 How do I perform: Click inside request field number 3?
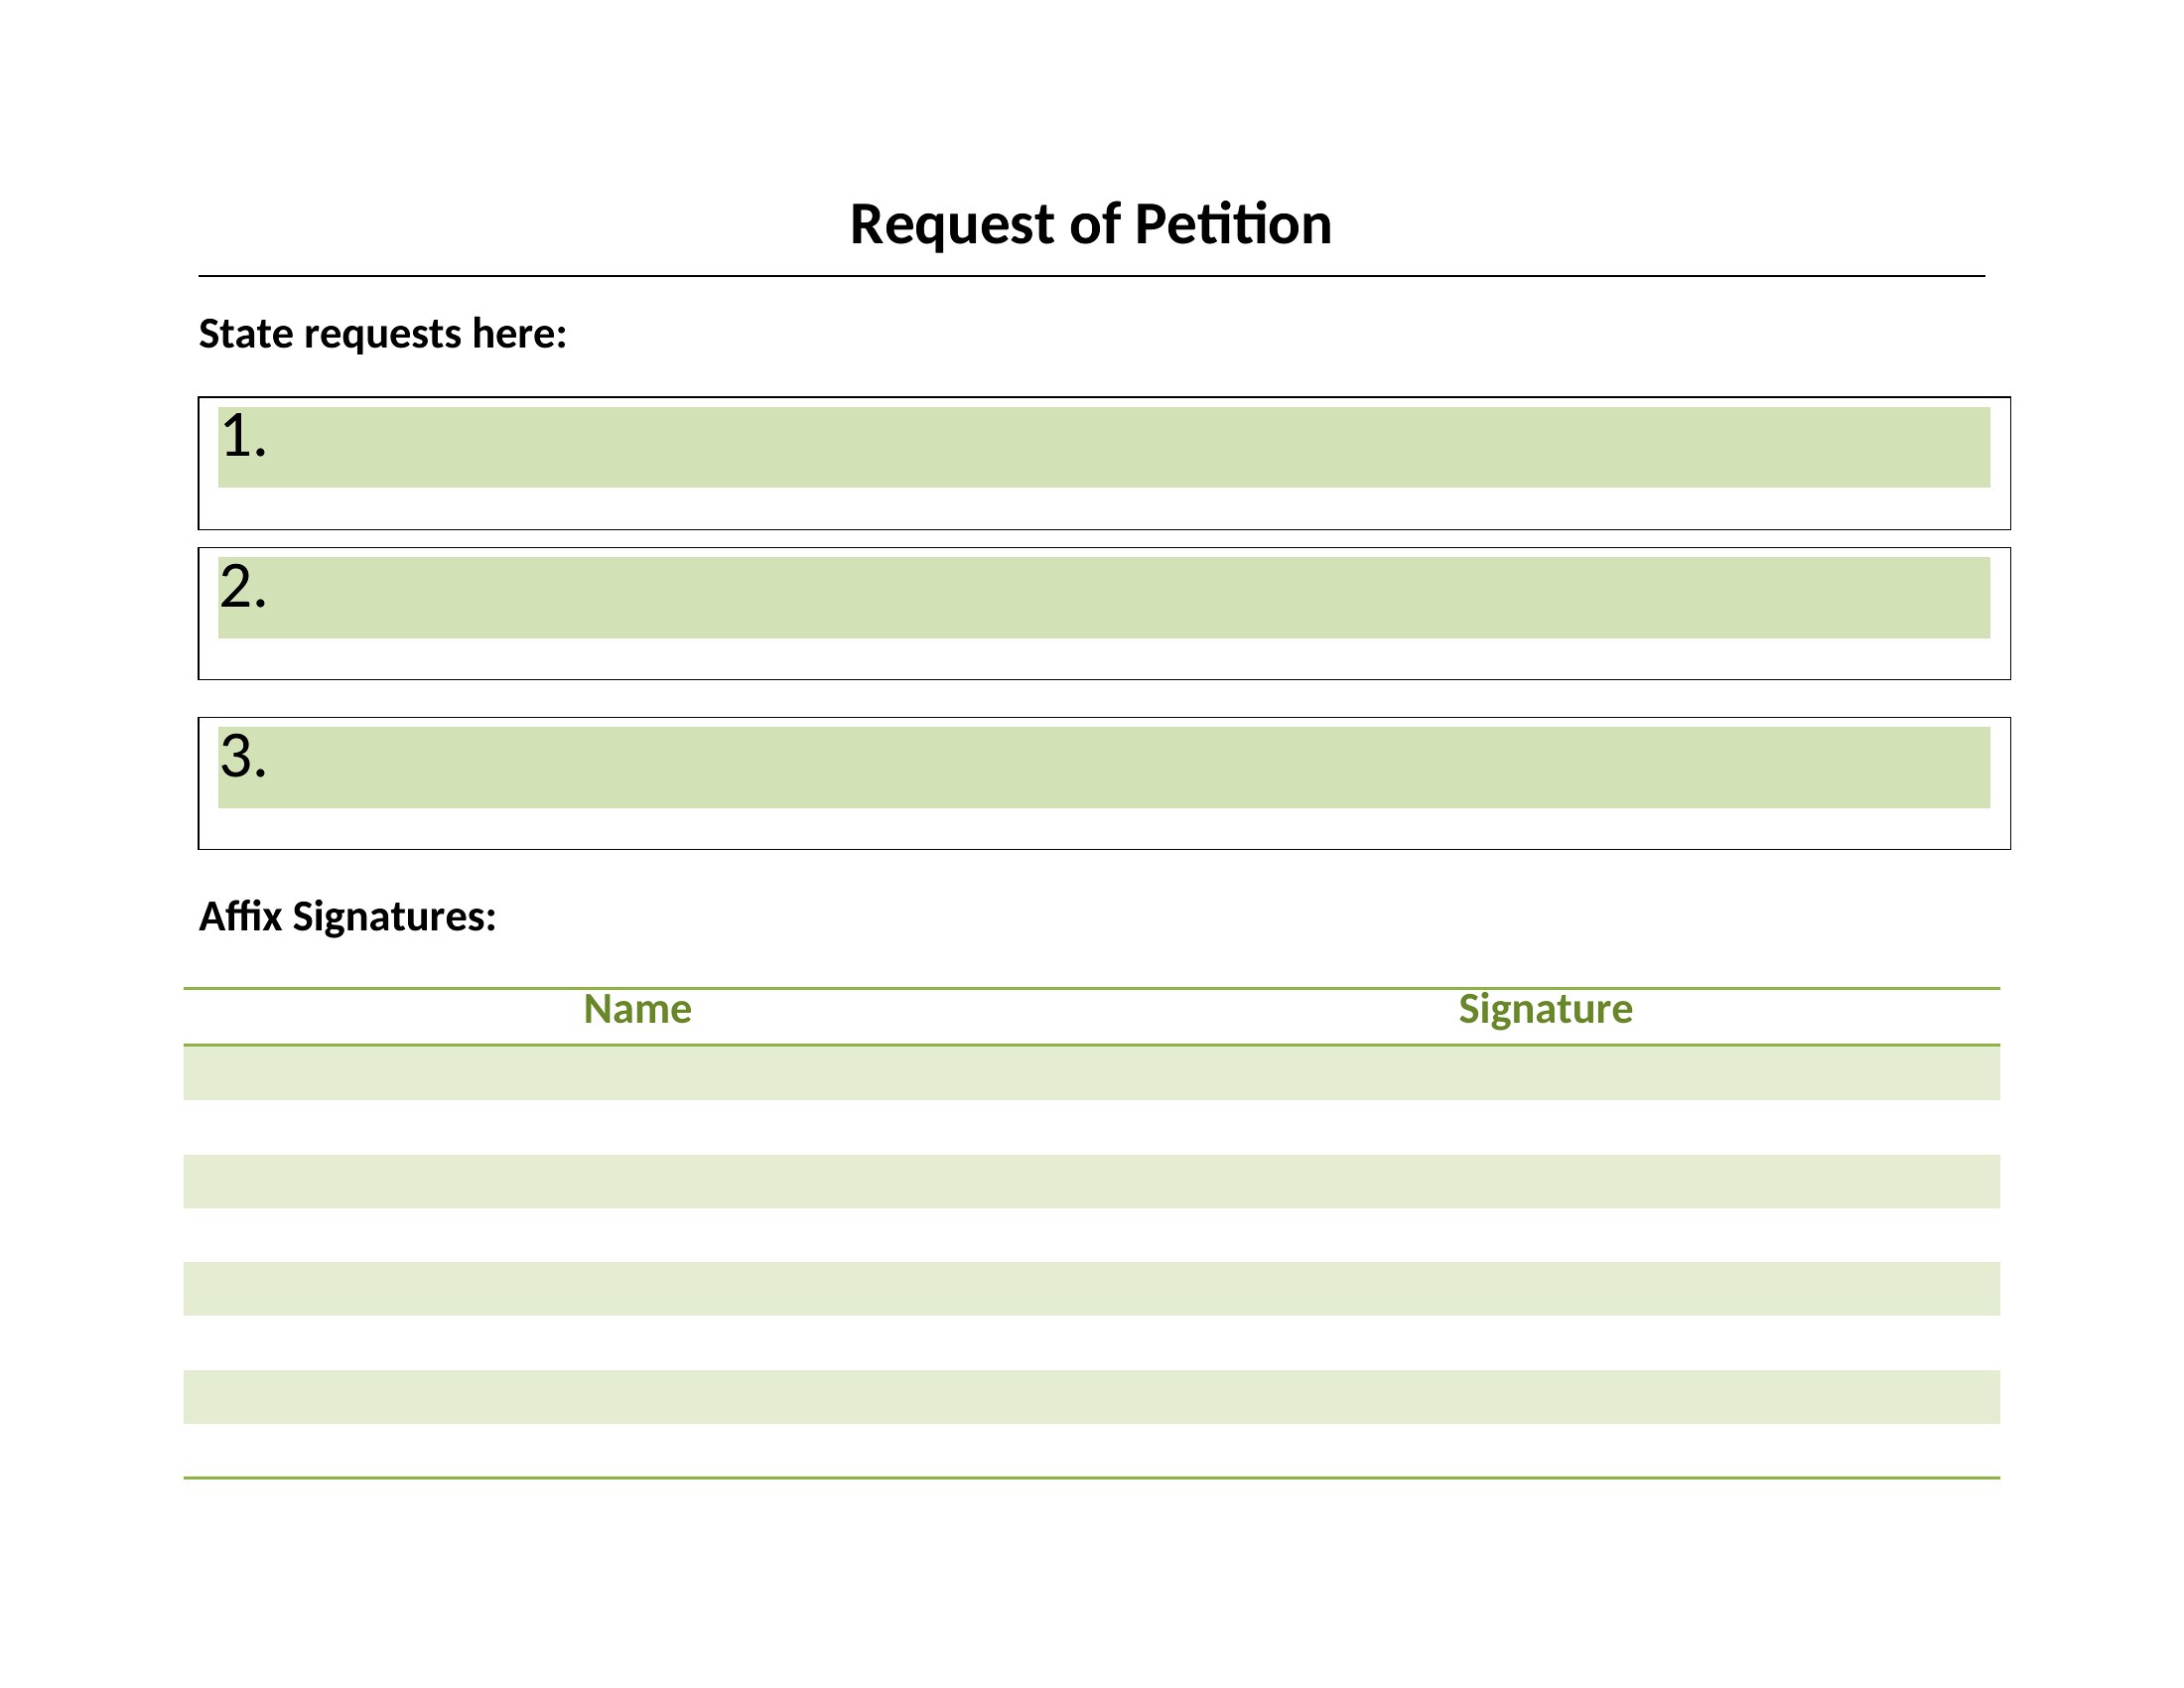click(1104, 768)
